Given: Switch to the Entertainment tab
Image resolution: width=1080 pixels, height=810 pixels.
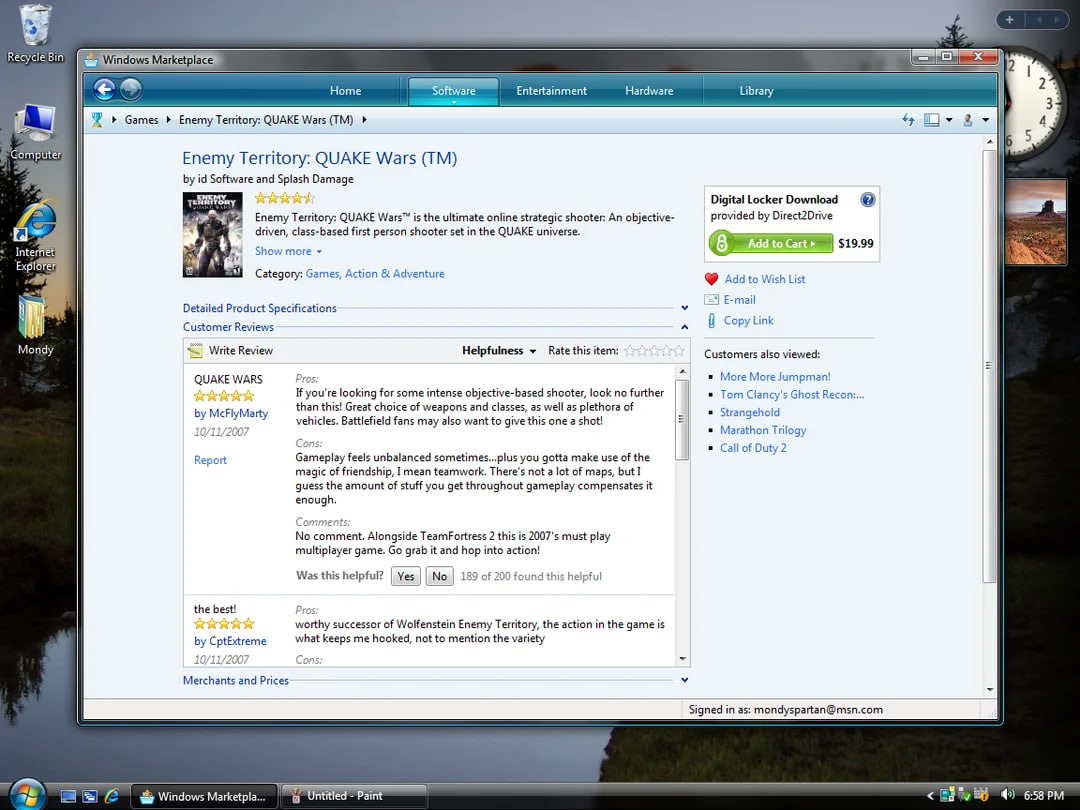Looking at the screenshot, I should tap(552, 91).
